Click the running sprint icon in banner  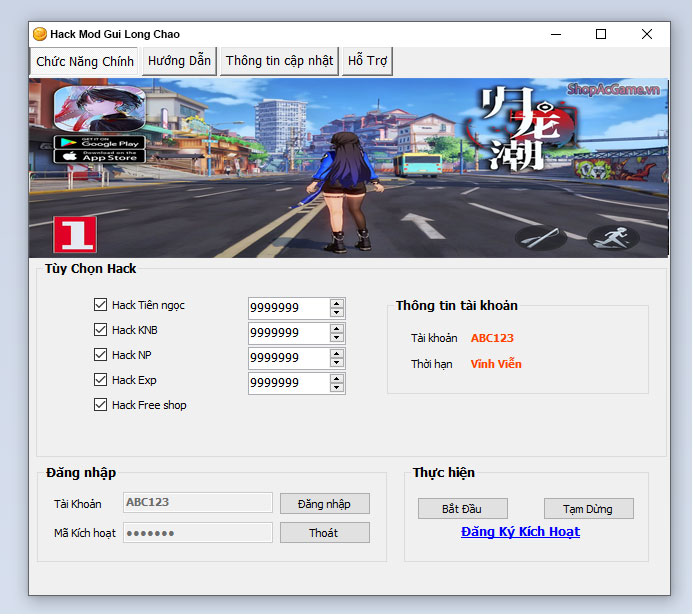(613, 238)
